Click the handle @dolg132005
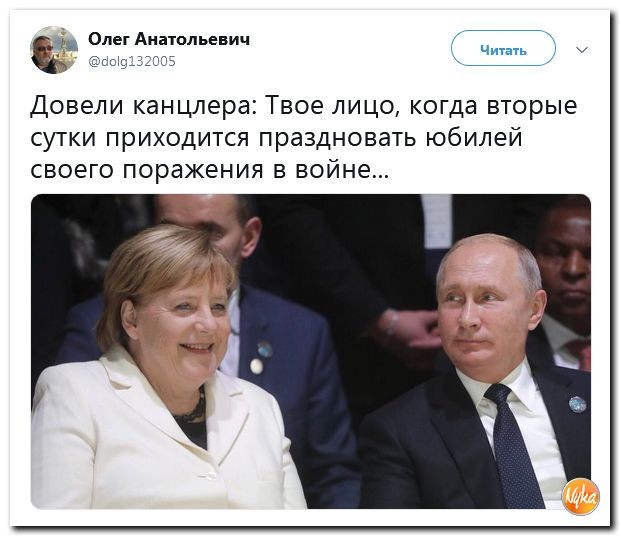621x537 pixels. click(x=132, y=62)
